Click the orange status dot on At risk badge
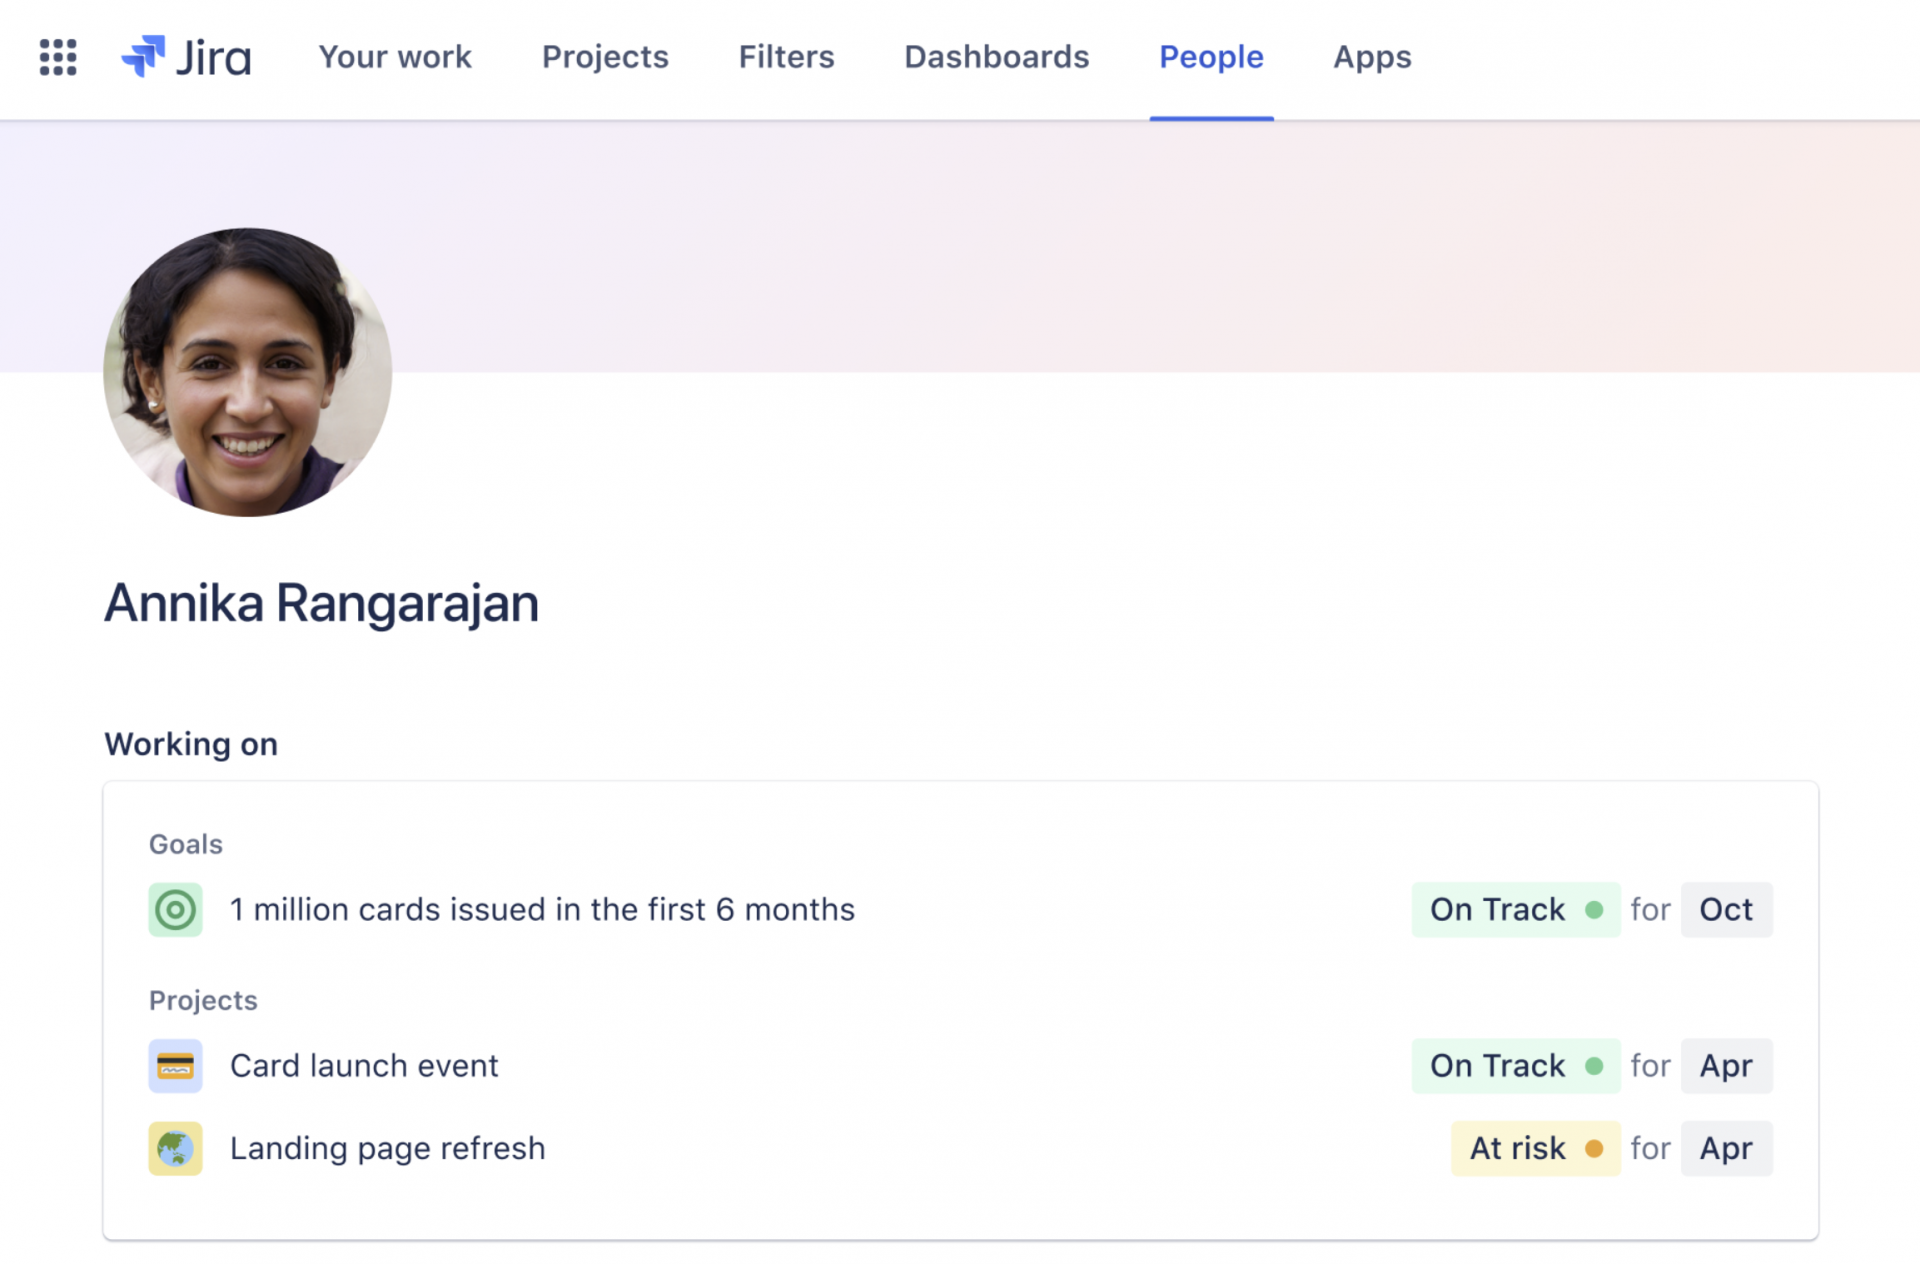 (1596, 1148)
